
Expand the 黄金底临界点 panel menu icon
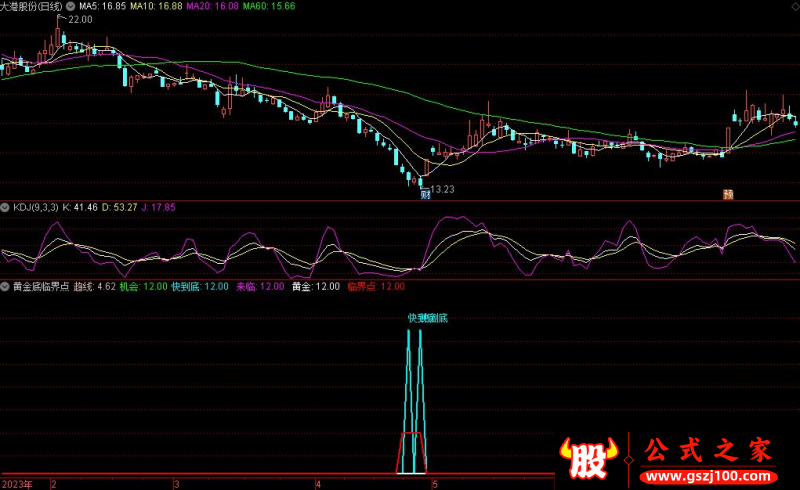pyautogui.click(x=6, y=286)
